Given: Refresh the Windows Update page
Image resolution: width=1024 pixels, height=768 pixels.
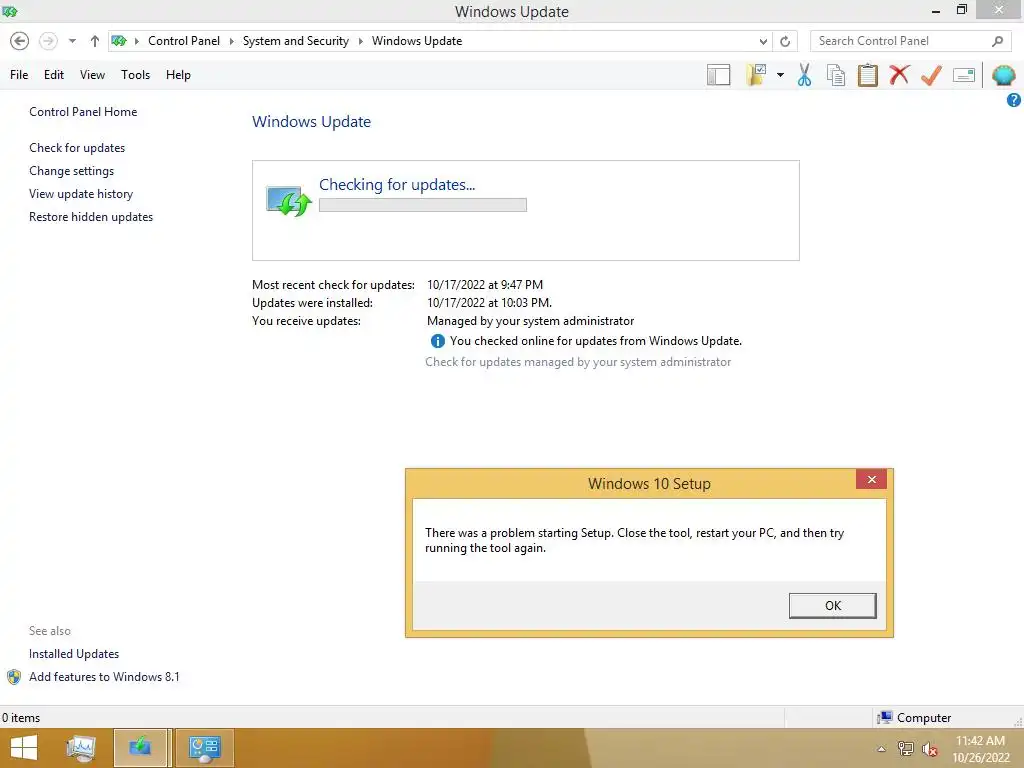Looking at the screenshot, I should pyautogui.click(x=785, y=41).
